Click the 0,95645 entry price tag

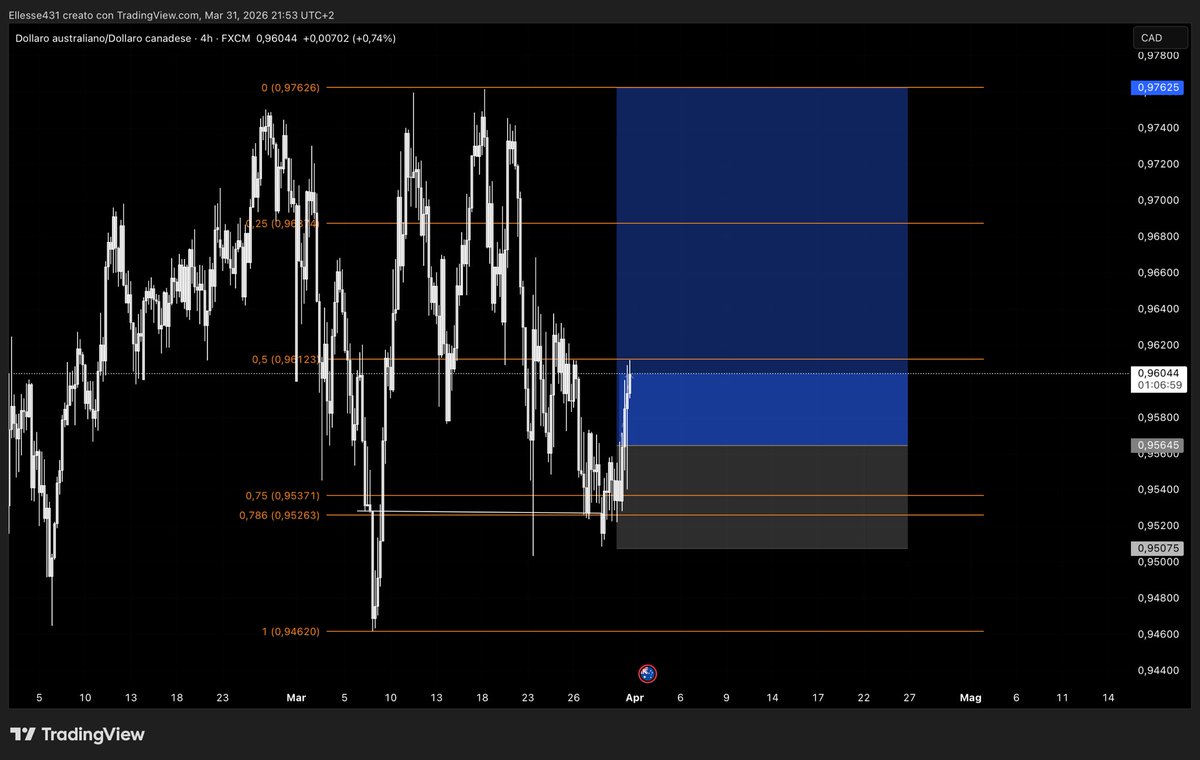[1158, 445]
